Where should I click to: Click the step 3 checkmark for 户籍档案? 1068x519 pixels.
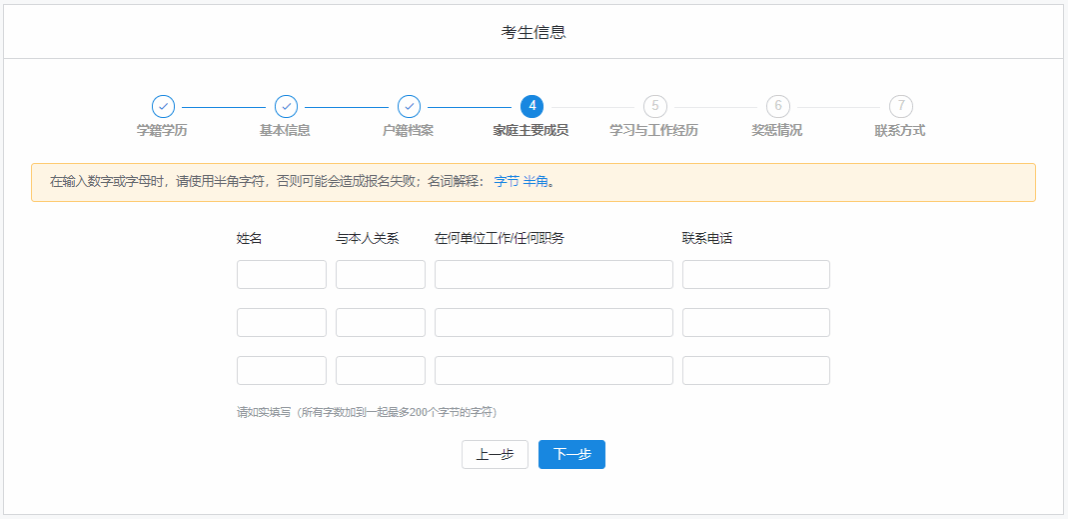(409, 106)
